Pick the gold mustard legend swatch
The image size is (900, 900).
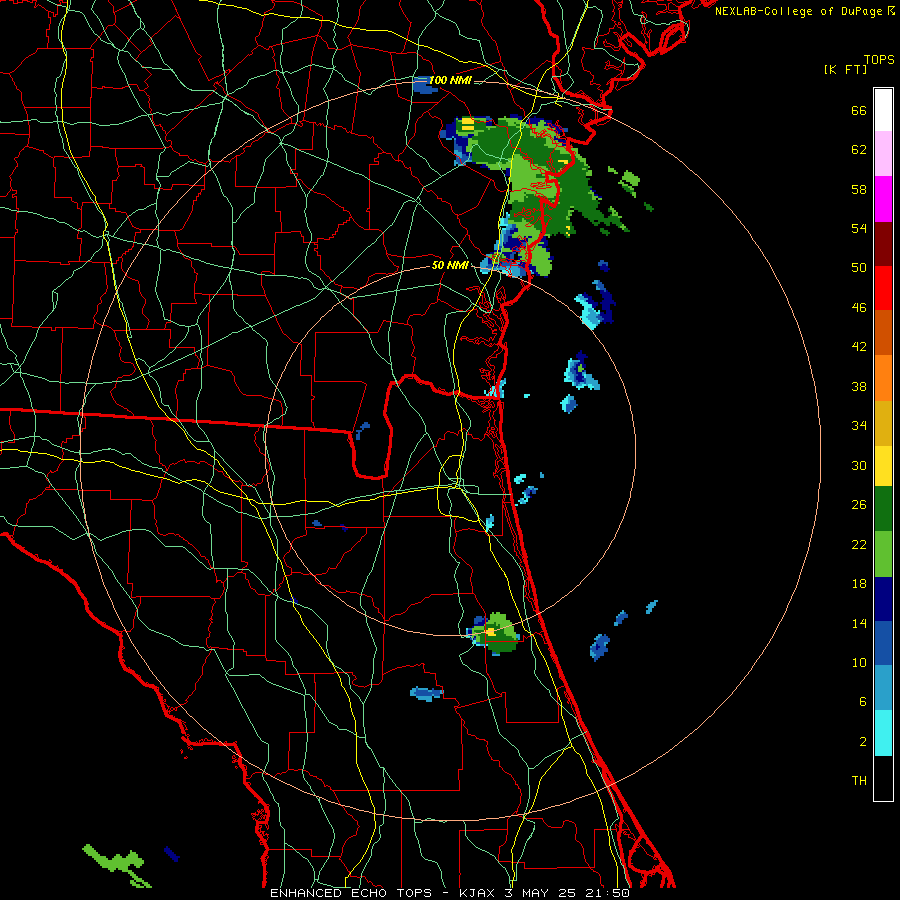tap(883, 423)
